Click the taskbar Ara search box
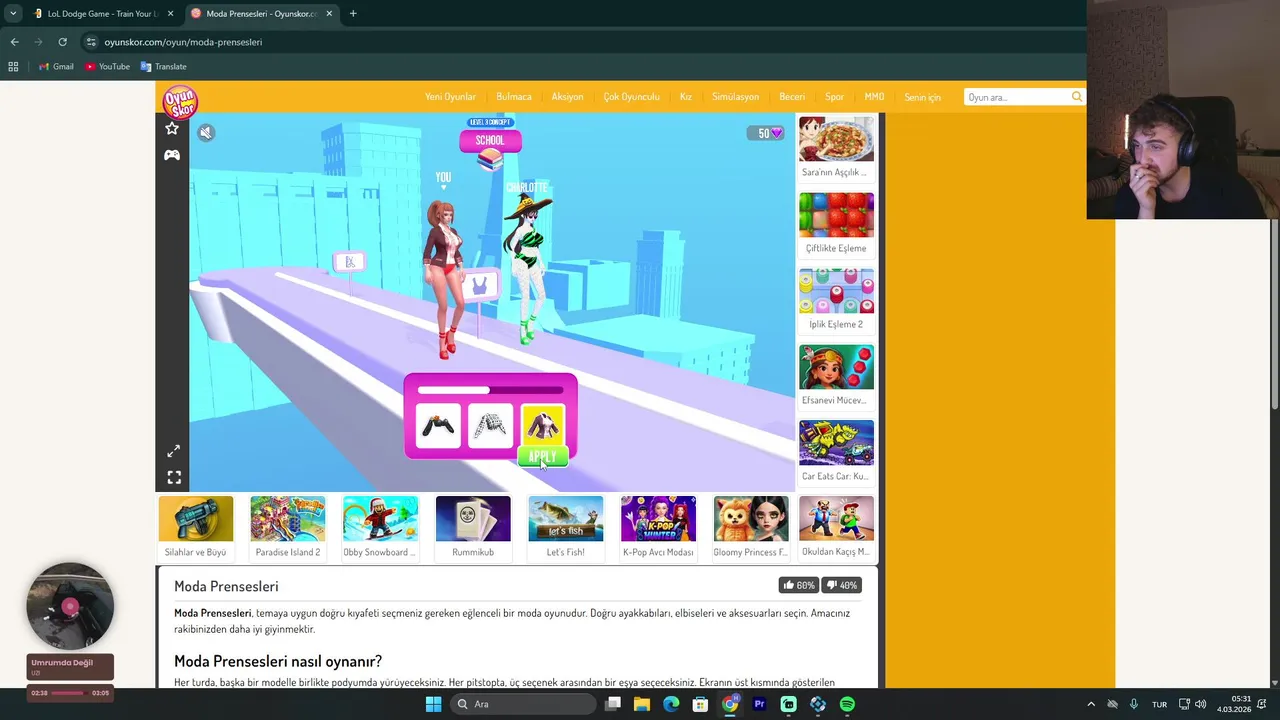 (523, 704)
